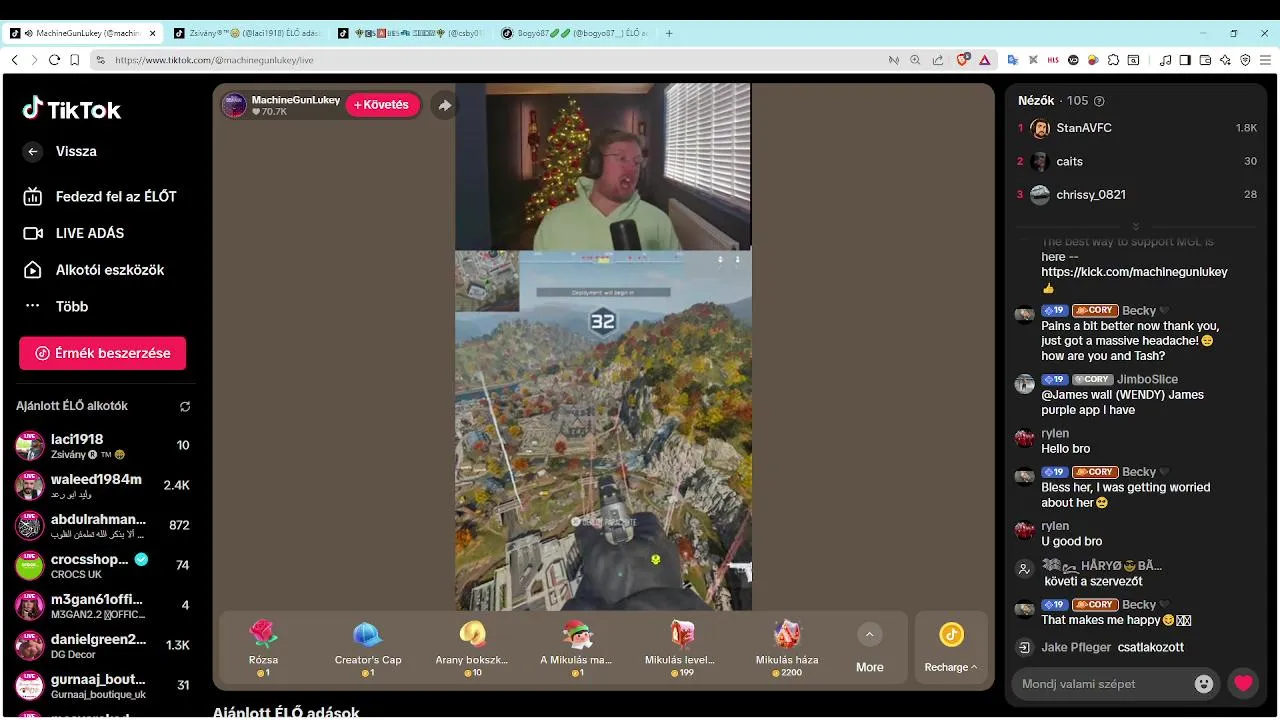Open viewer chrissy_0821 profile
The image size is (1280, 720).
pyautogui.click(x=1137, y=194)
